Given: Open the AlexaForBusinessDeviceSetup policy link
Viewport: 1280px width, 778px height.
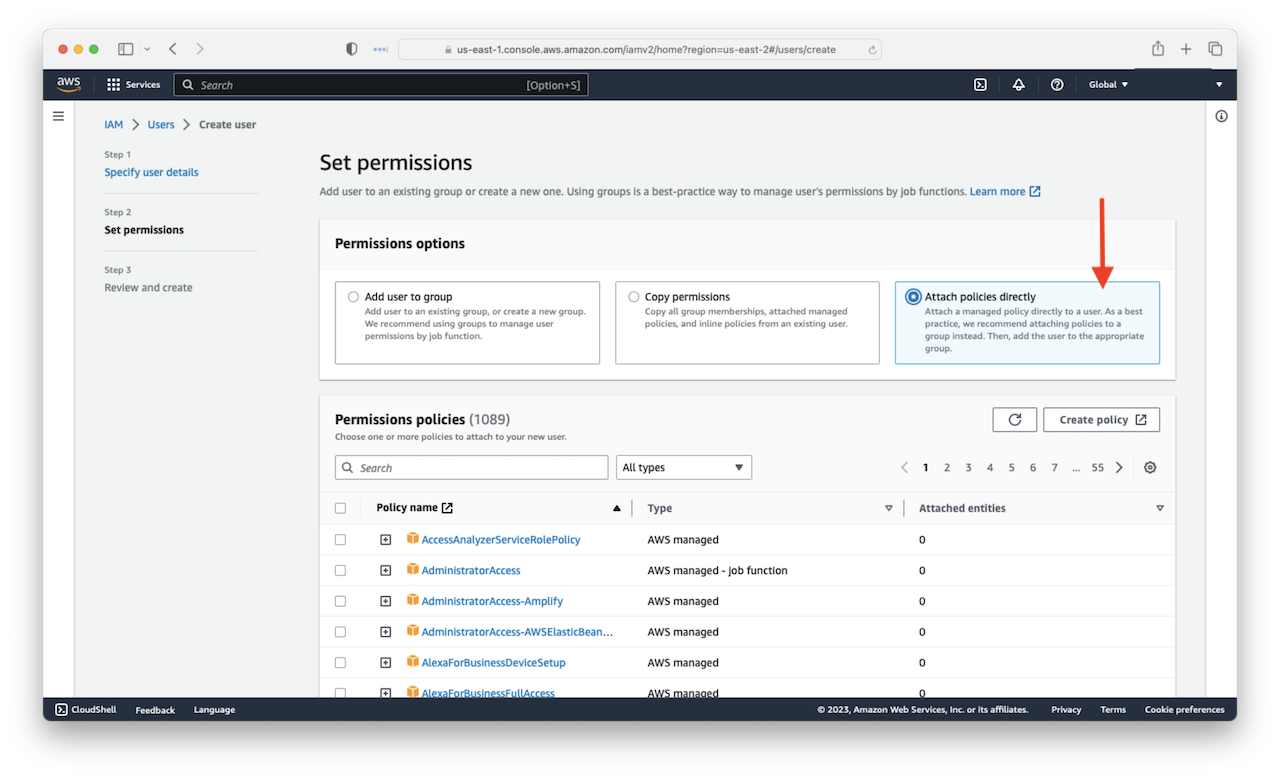Looking at the screenshot, I should [x=494, y=663].
